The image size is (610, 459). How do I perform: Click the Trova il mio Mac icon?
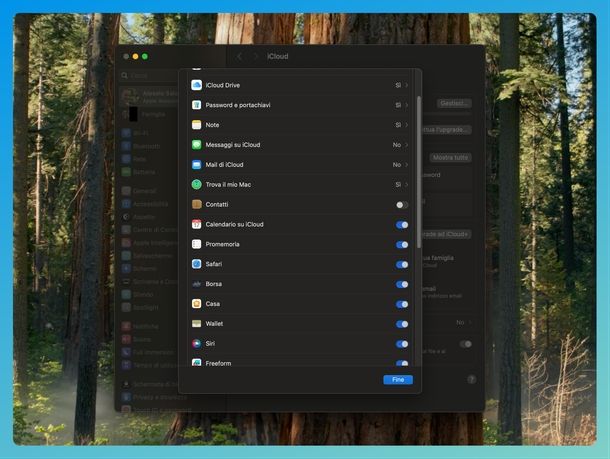pyautogui.click(x=196, y=184)
